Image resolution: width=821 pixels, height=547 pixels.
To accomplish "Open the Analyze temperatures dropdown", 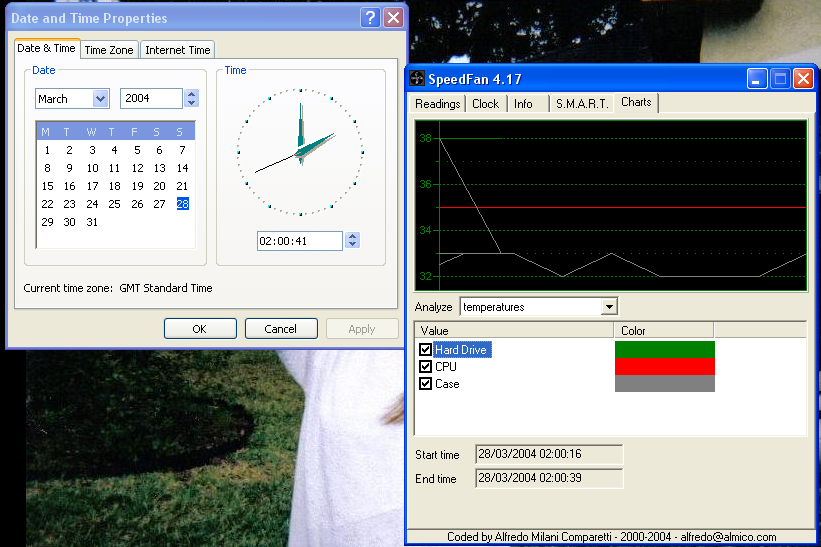I will (609, 307).
